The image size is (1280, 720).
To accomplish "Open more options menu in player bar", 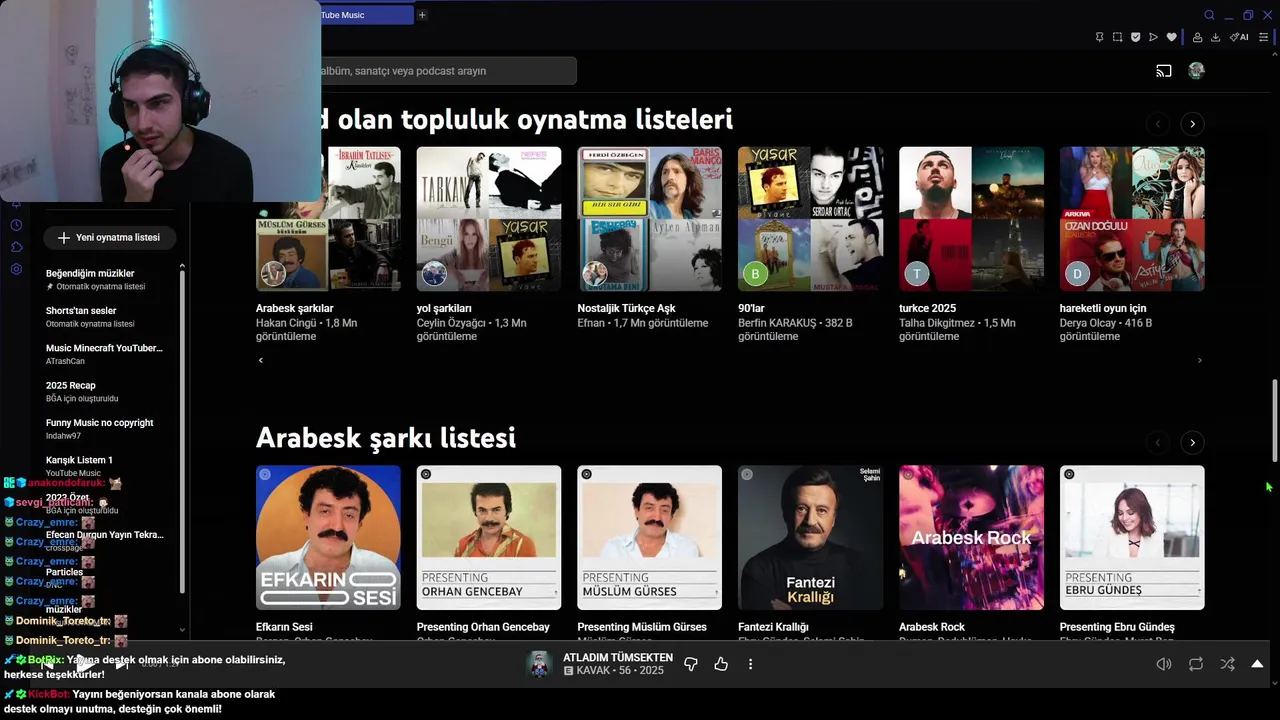I will tap(750, 664).
